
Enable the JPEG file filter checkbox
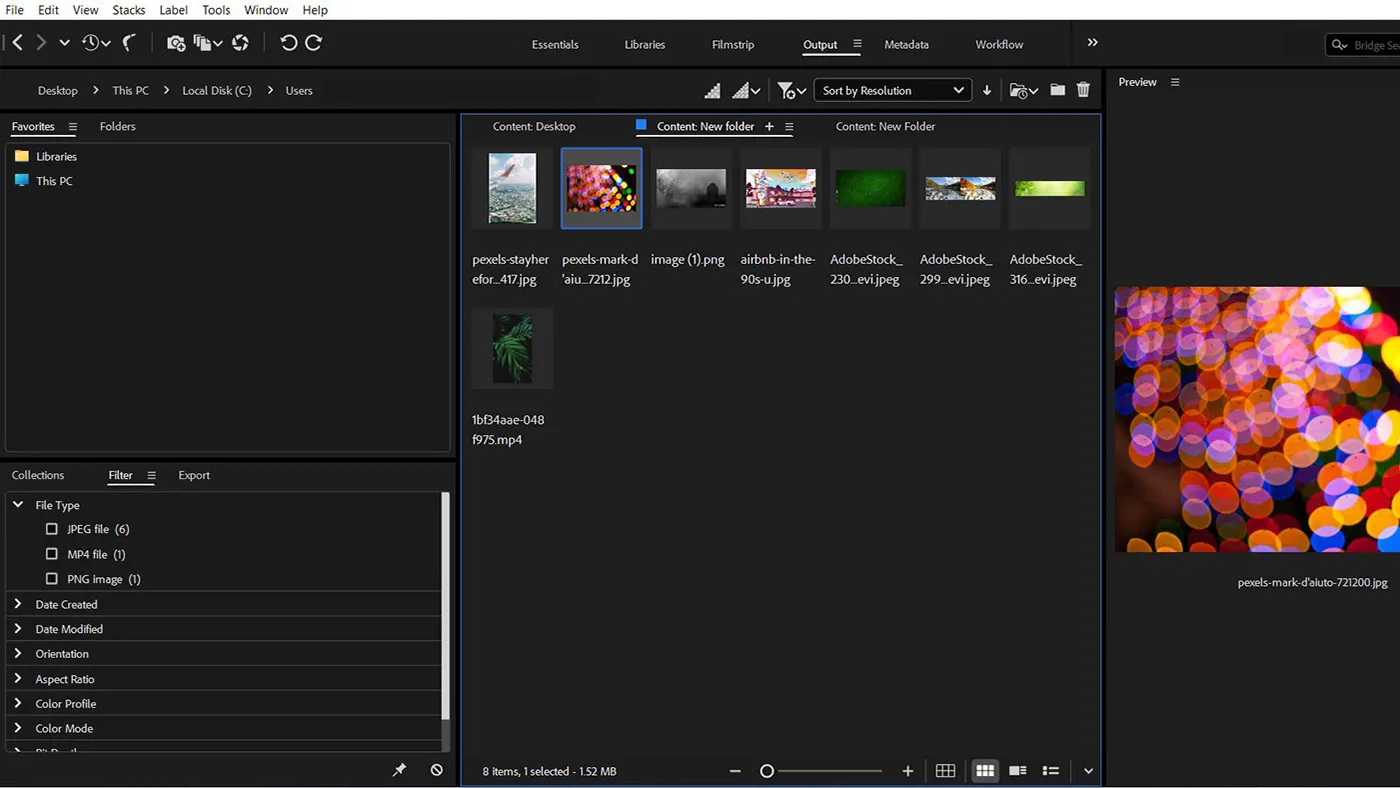(x=51, y=529)
